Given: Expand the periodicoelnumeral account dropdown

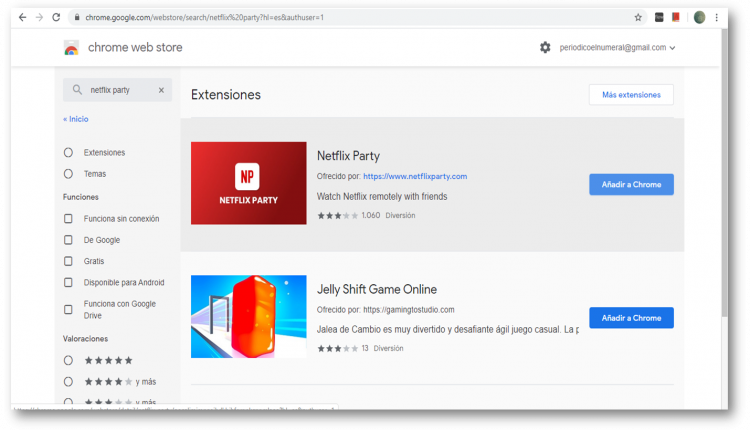Looking at the screenshot, I should pos(672,48).
